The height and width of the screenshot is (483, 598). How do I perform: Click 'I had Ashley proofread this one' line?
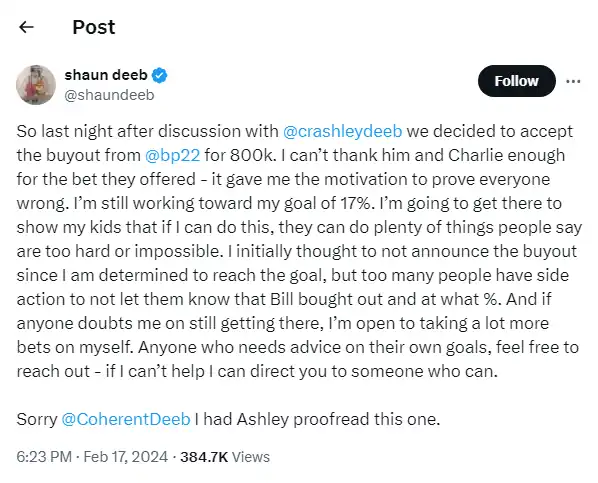(x=317, y=419)
